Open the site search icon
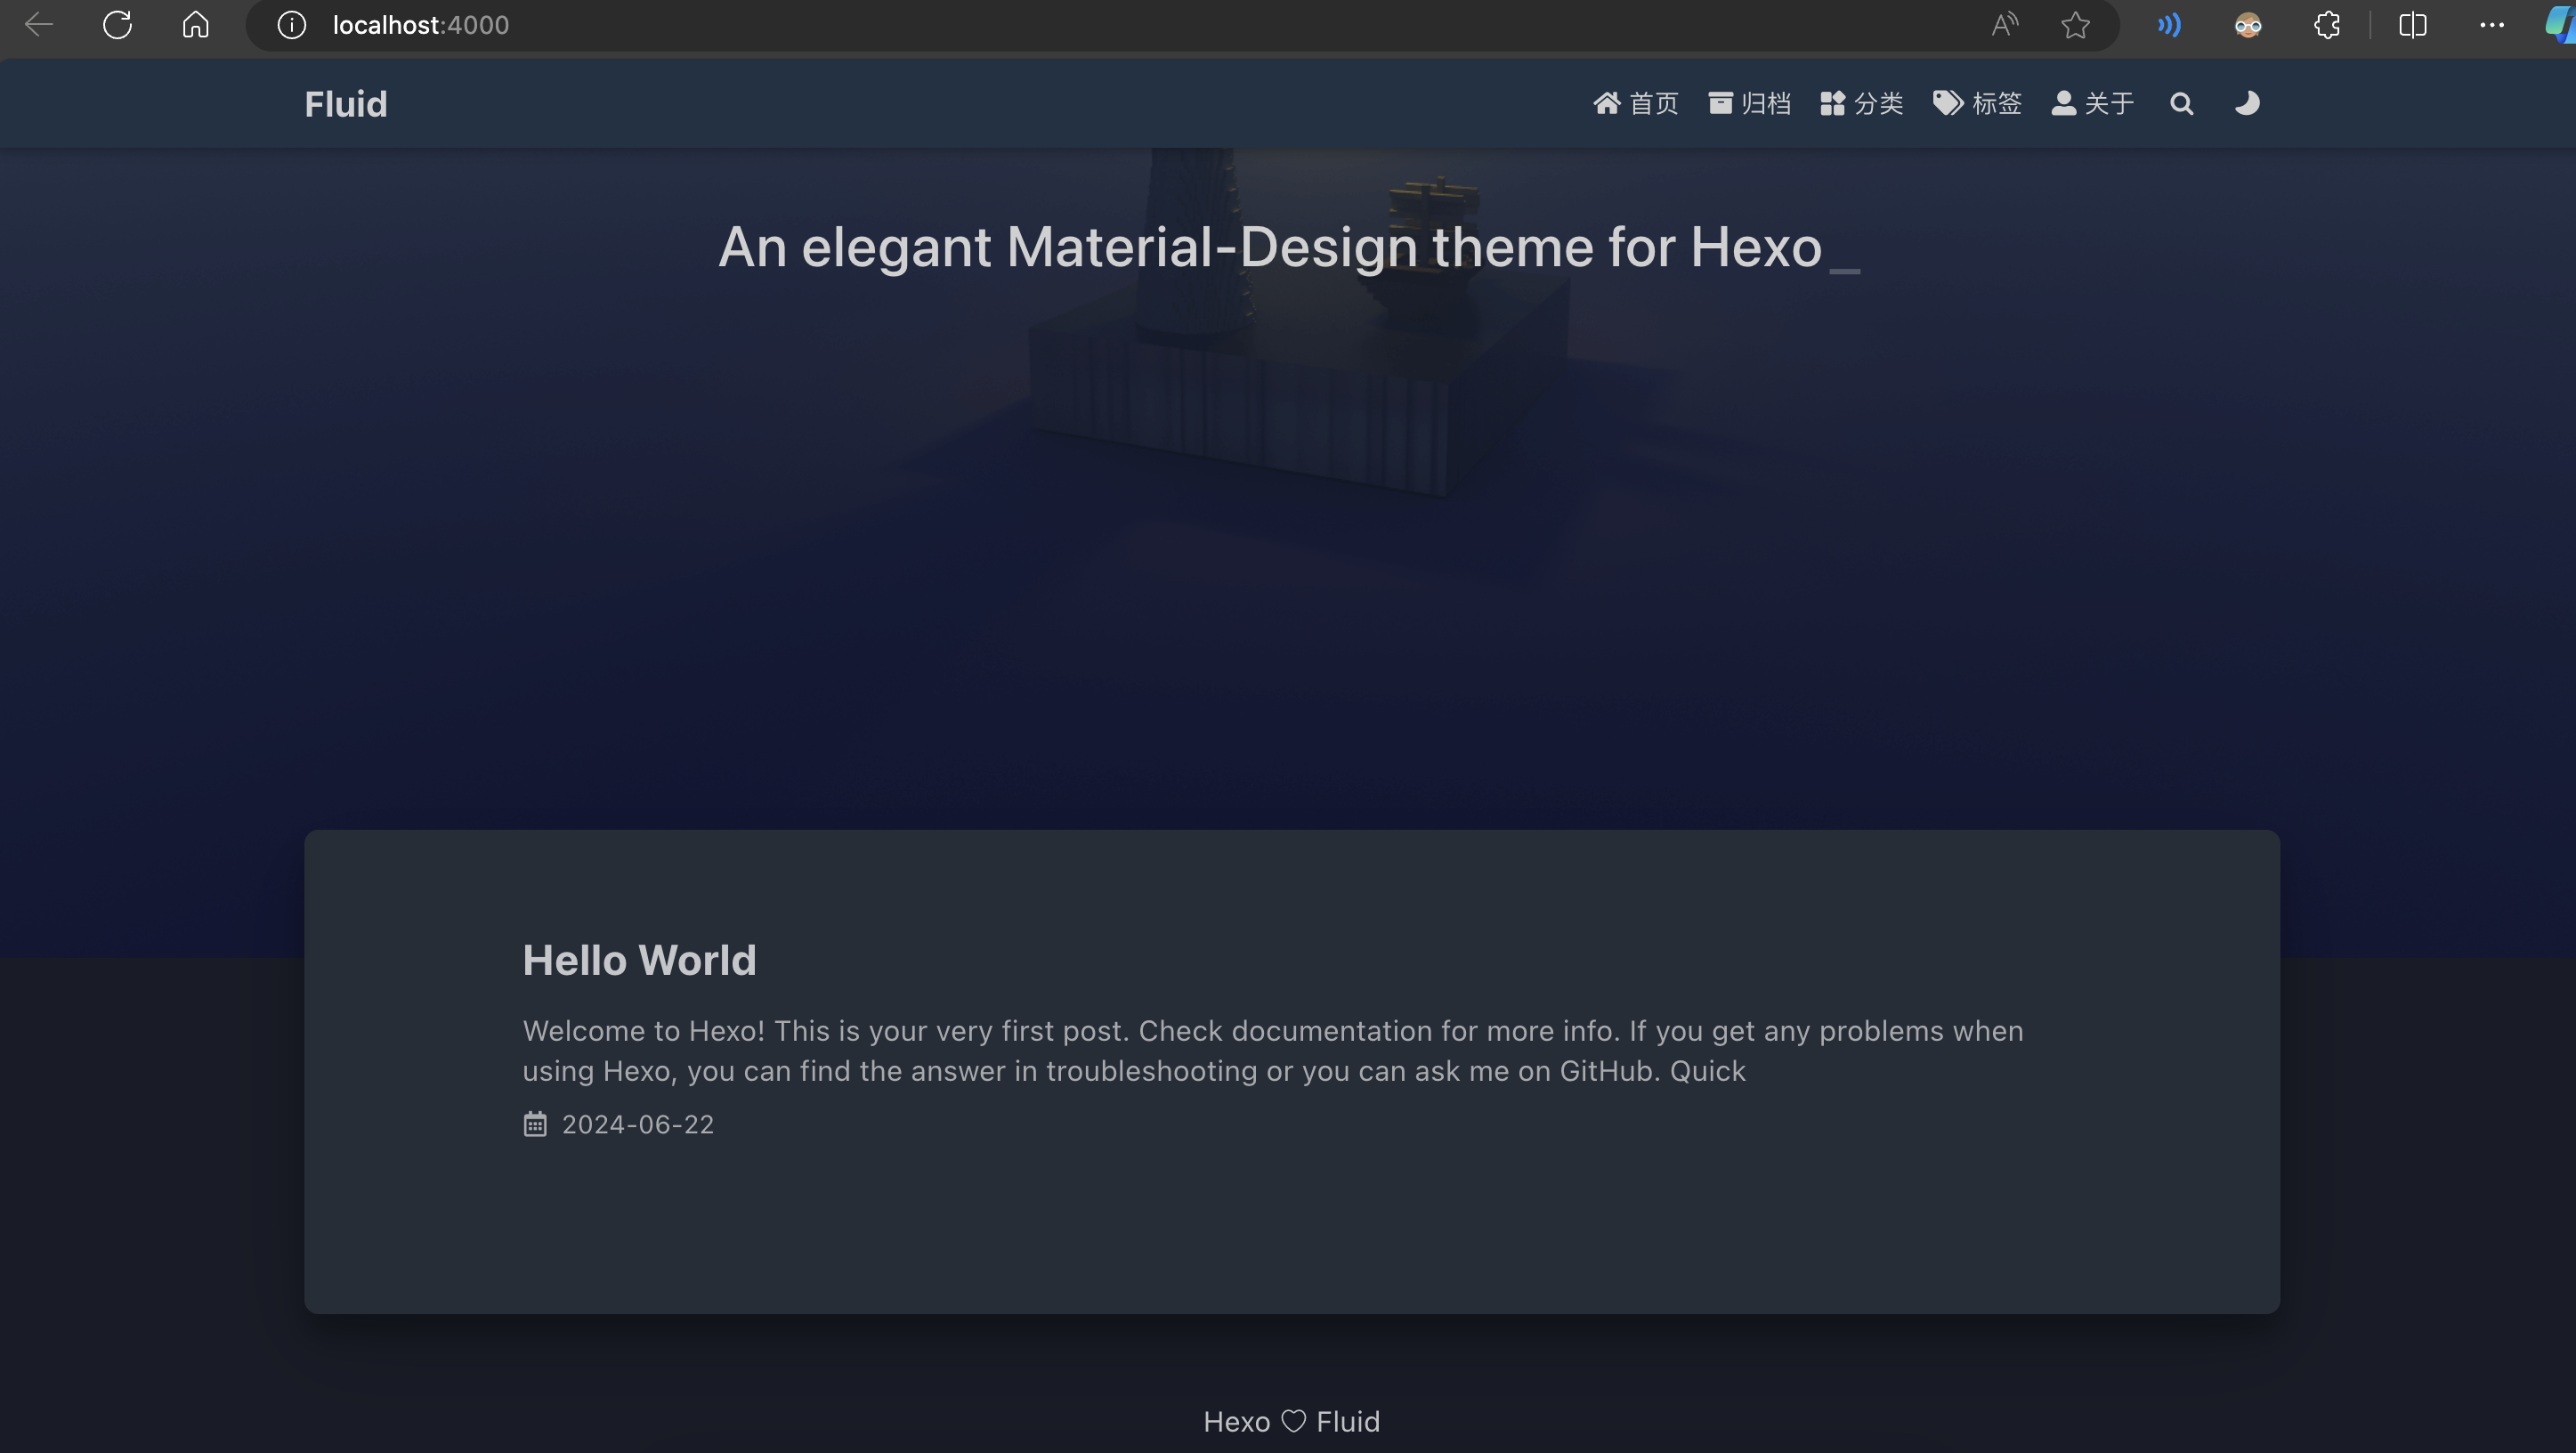Viewport: 2576px width, 1453px height. (x=2181, y=104)
